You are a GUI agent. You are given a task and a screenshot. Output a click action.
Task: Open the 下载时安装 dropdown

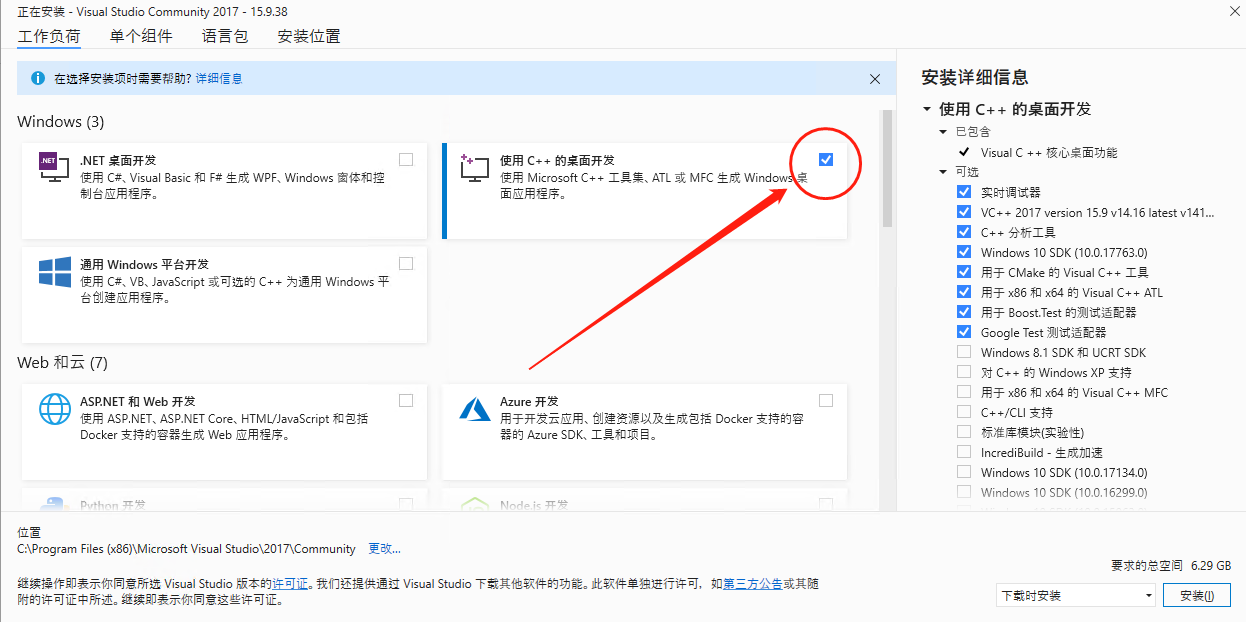(x=1076, y=595)
